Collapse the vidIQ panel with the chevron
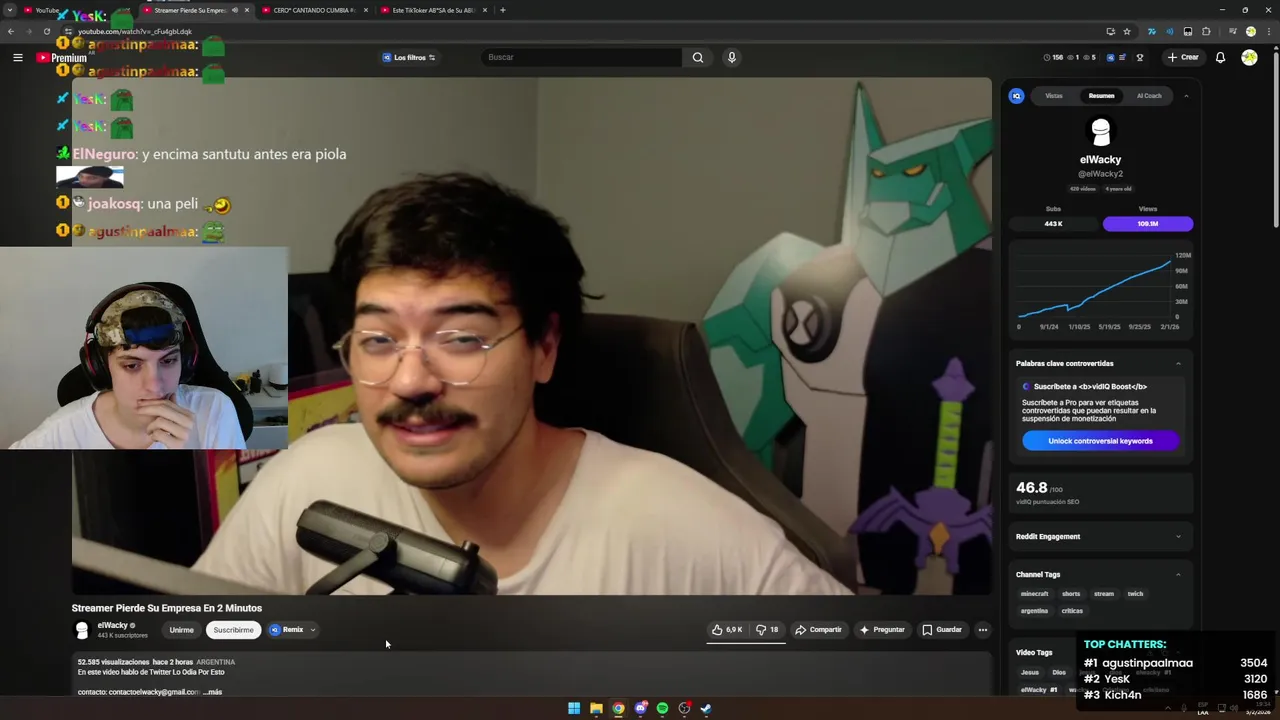Image resolution: width=1280 pixels, height=720 pixels. click(x=1186, y=96)
